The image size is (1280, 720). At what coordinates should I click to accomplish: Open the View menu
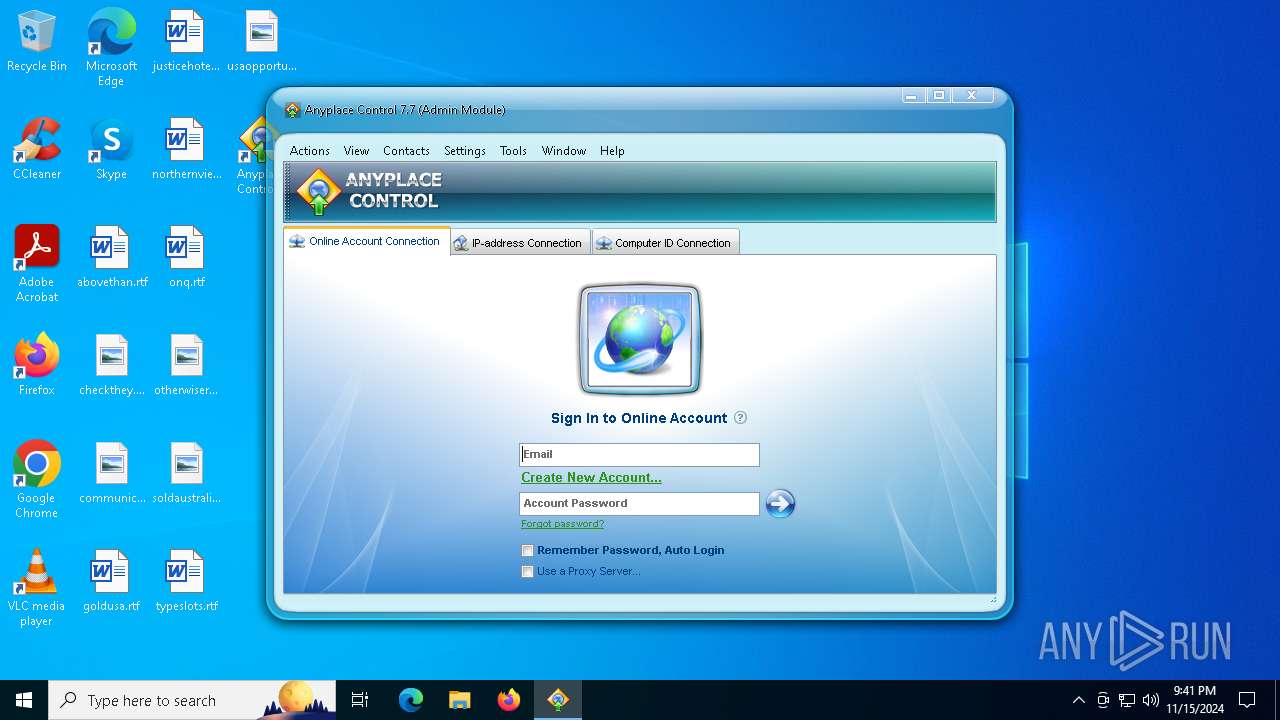coord(356,151)
